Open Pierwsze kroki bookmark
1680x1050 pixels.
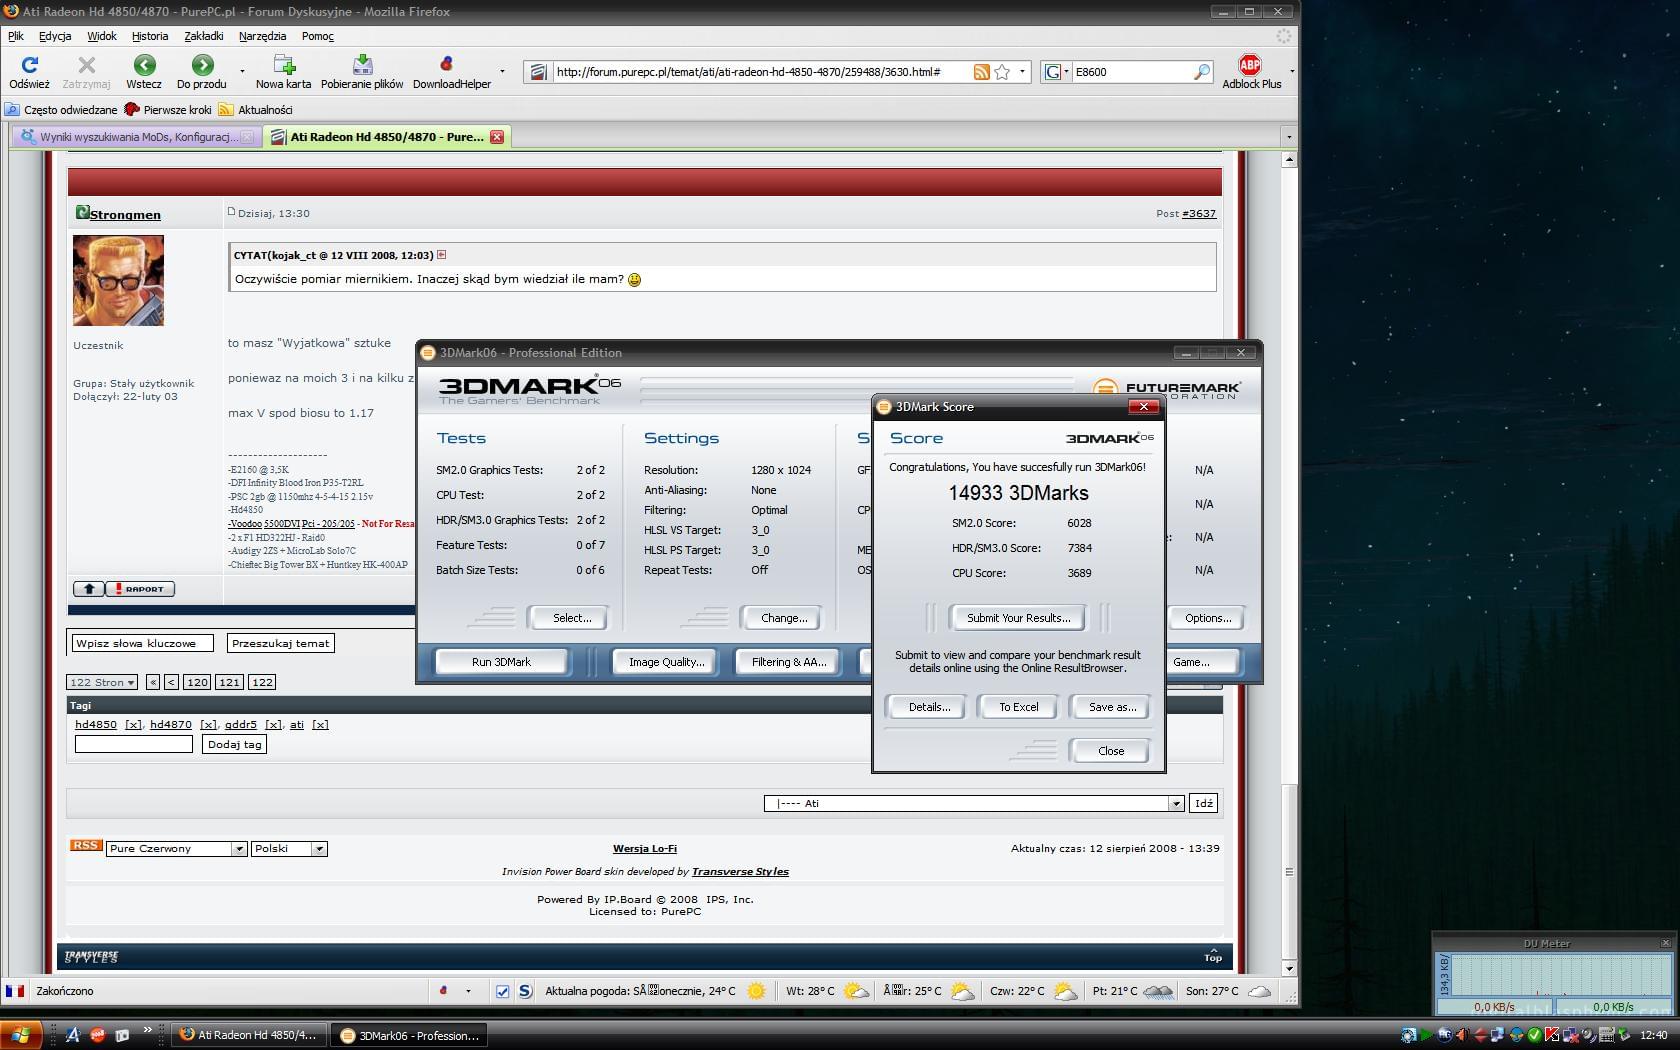click(168, 110)
